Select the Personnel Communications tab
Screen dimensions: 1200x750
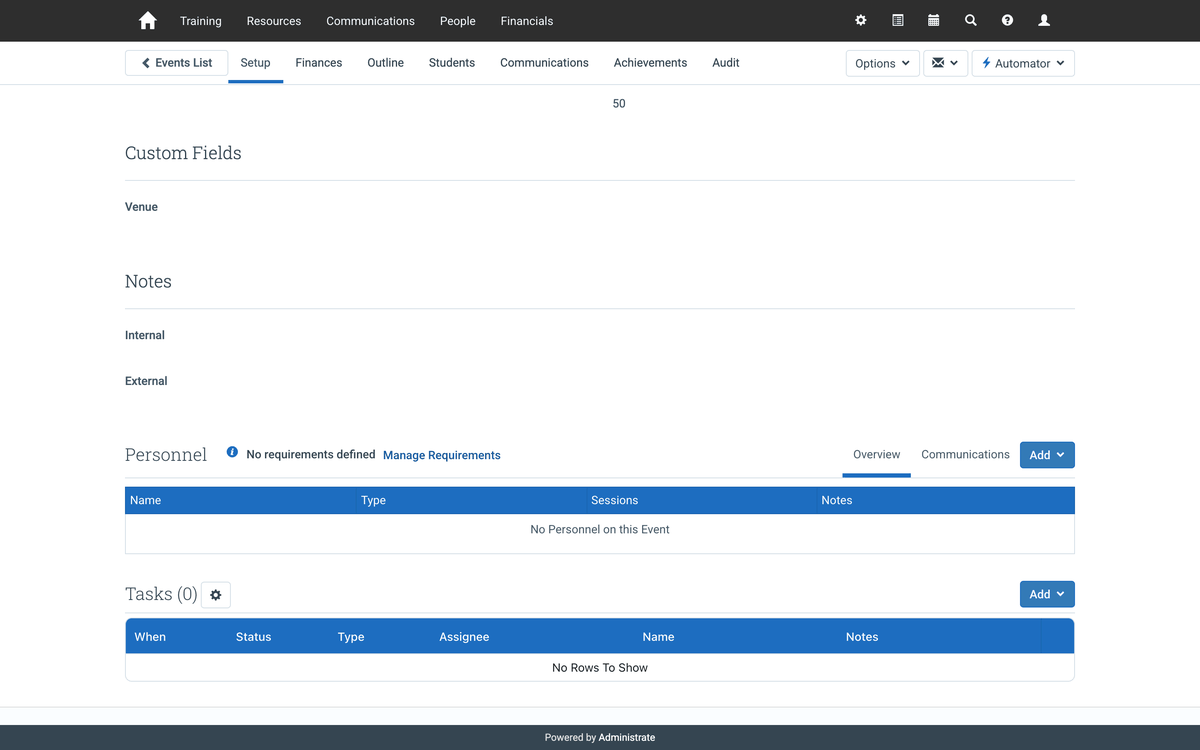pos(965,455)
